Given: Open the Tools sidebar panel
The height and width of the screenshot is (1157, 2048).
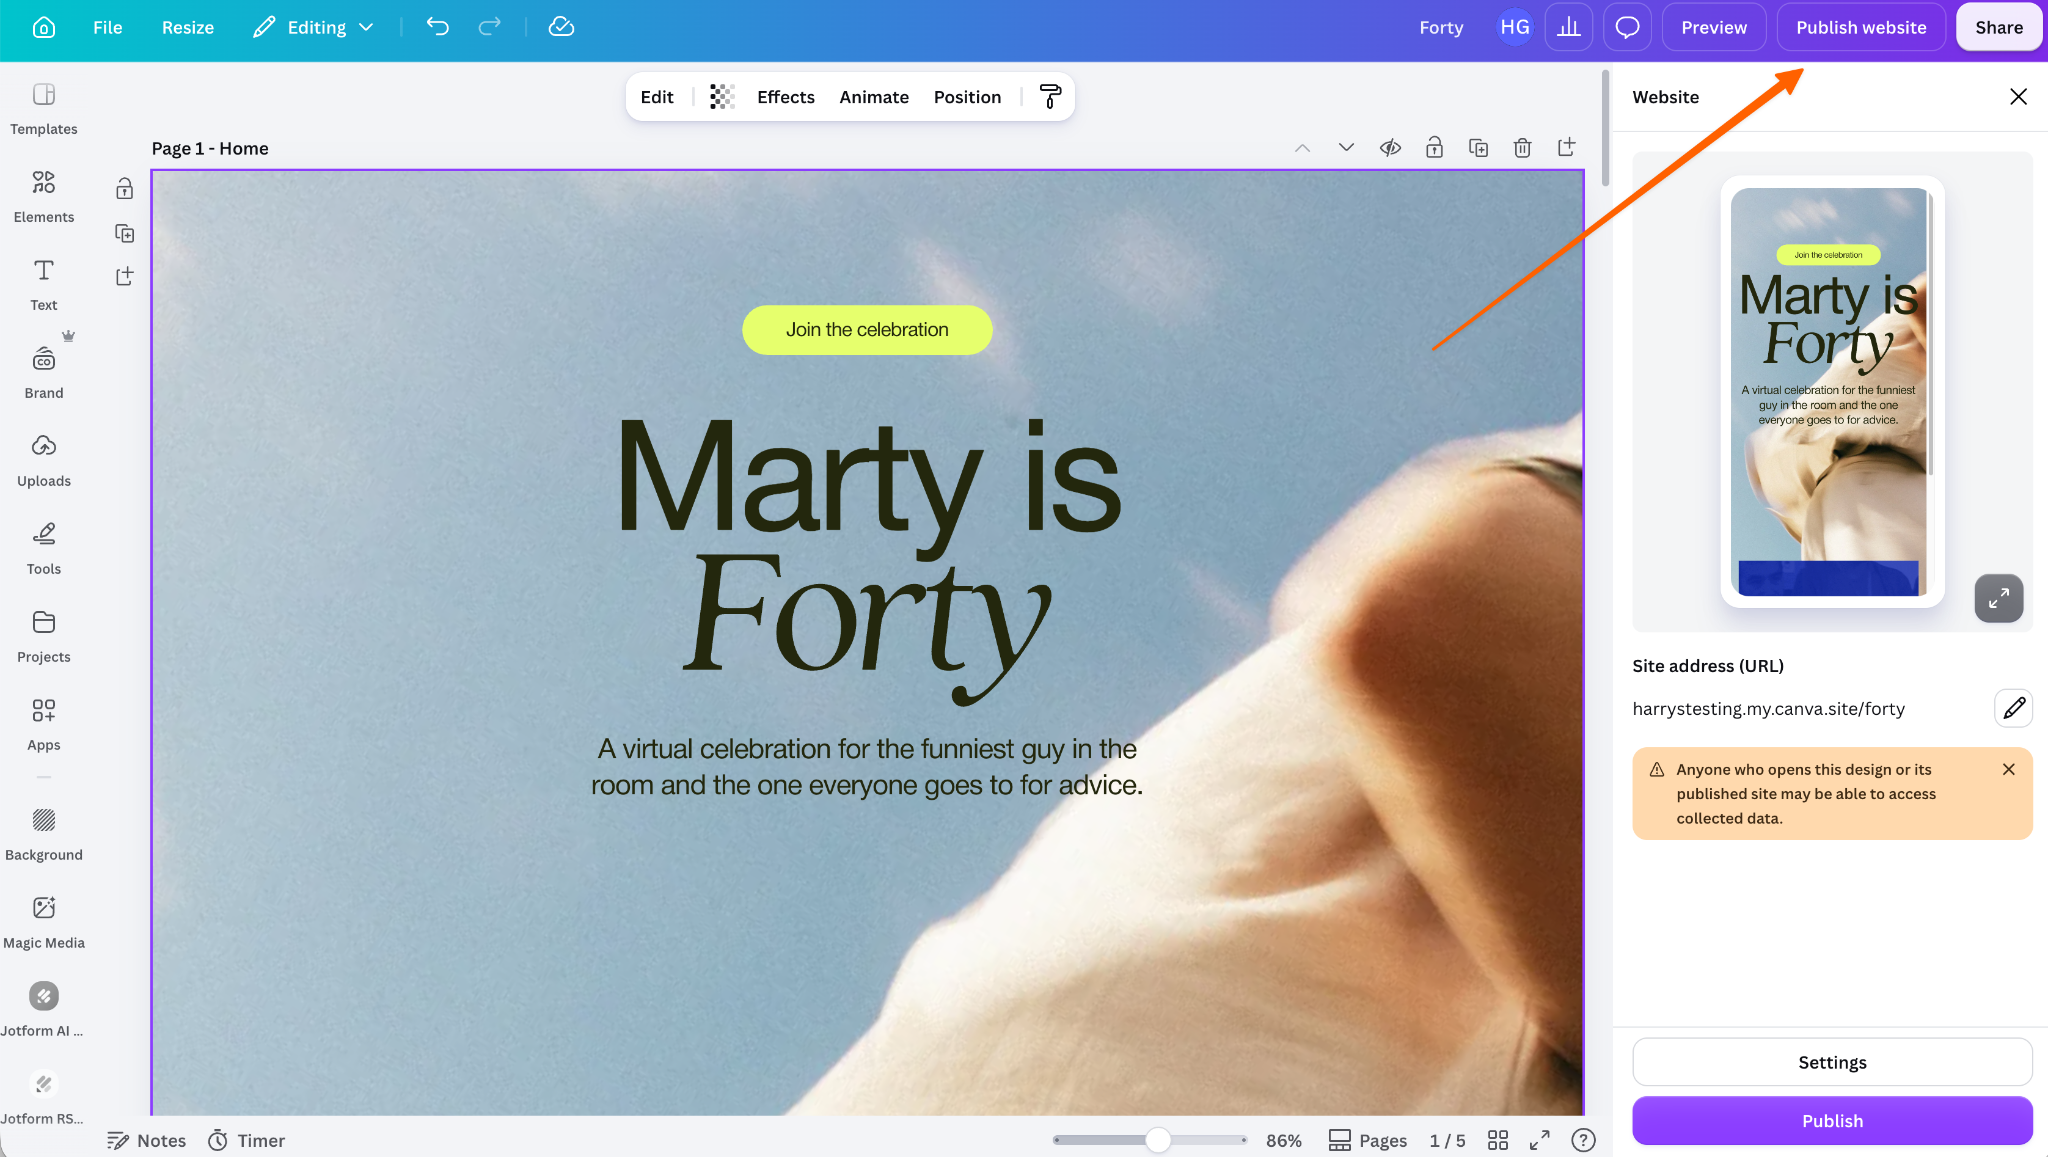Looking at the screenshot, I should click(44, 549).
